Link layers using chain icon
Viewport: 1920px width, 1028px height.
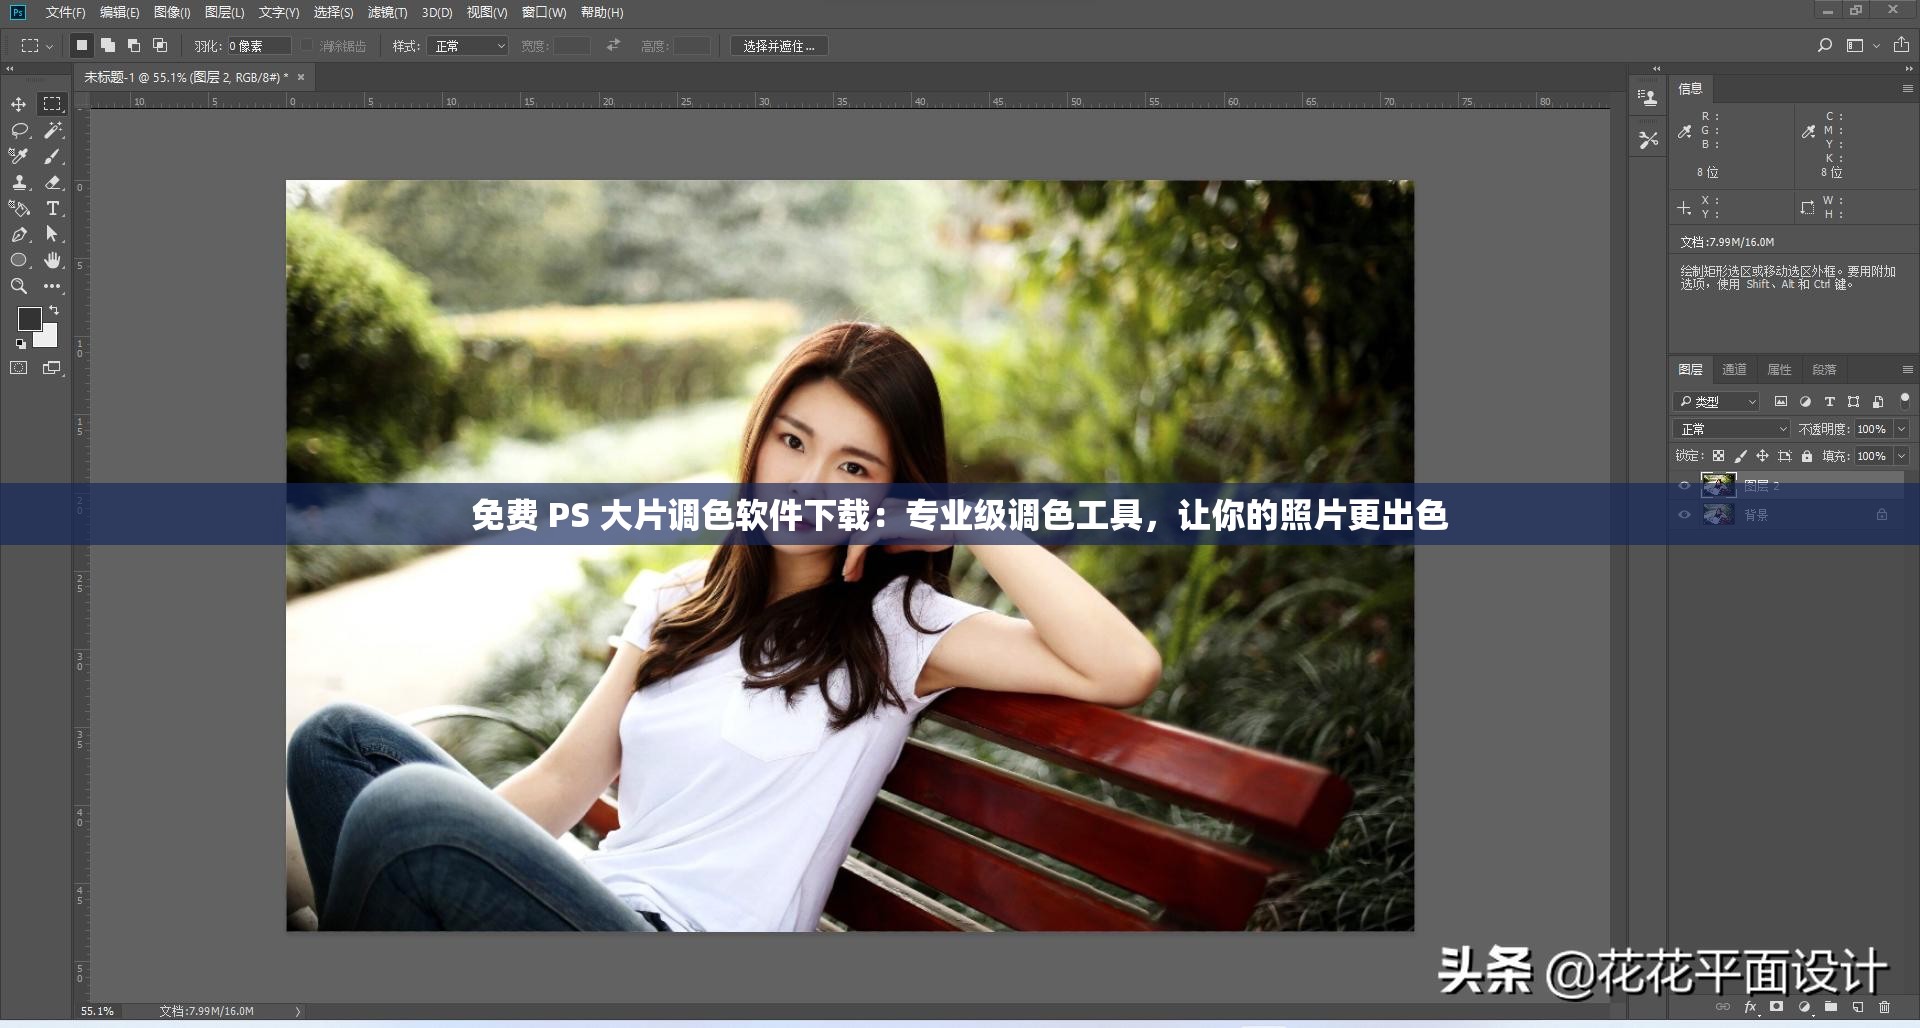click(1723, 1007)
